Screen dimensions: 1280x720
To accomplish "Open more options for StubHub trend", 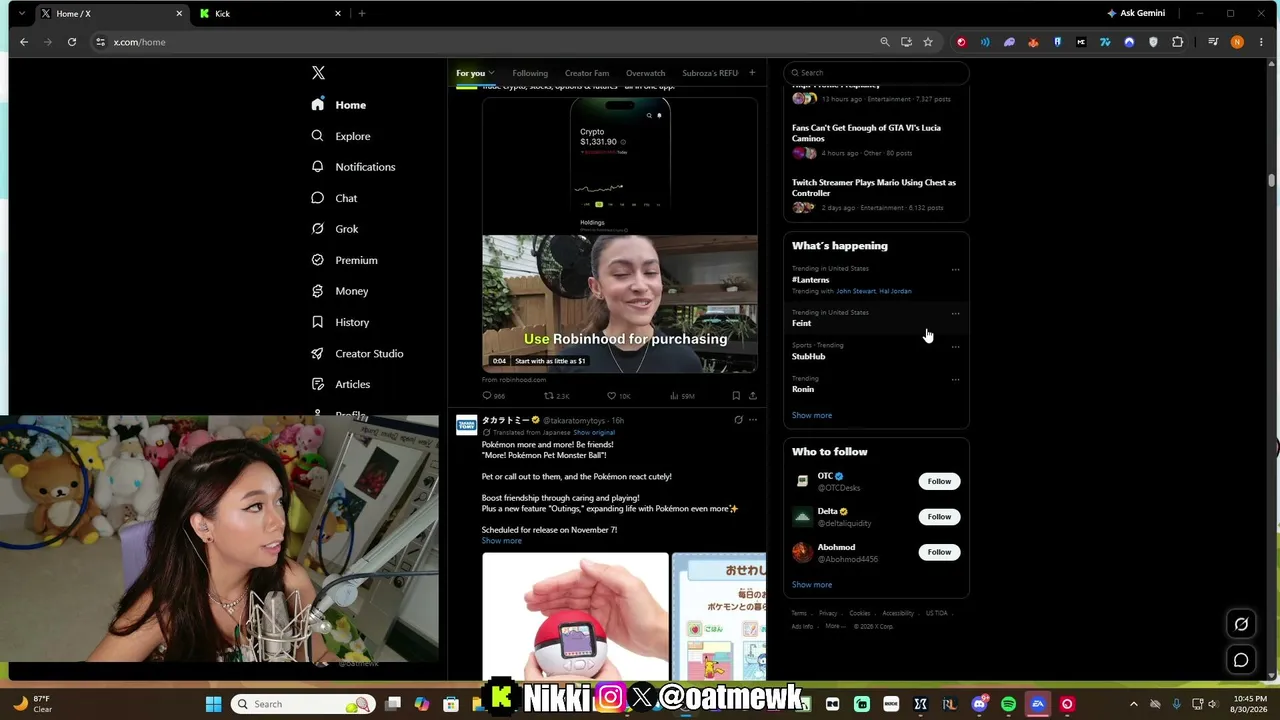I will point(955,346).
